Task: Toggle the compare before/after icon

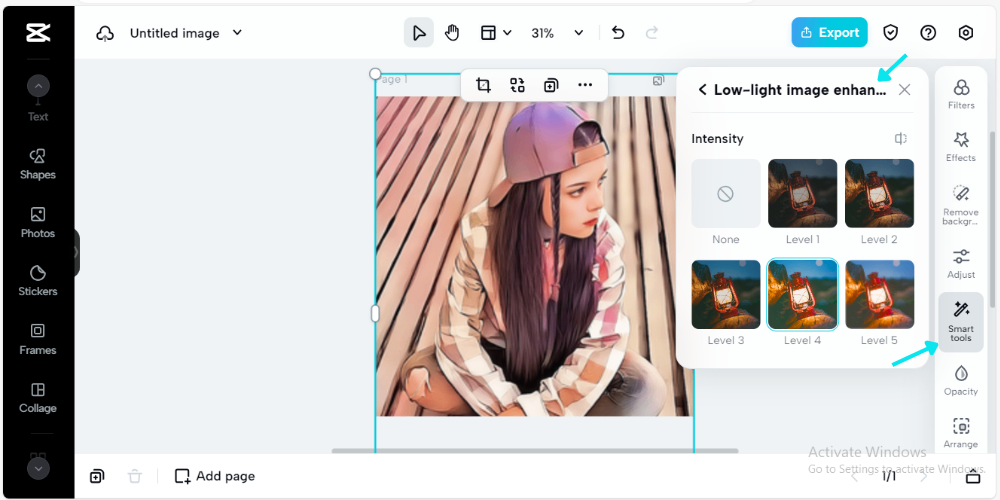Action: 901,138
